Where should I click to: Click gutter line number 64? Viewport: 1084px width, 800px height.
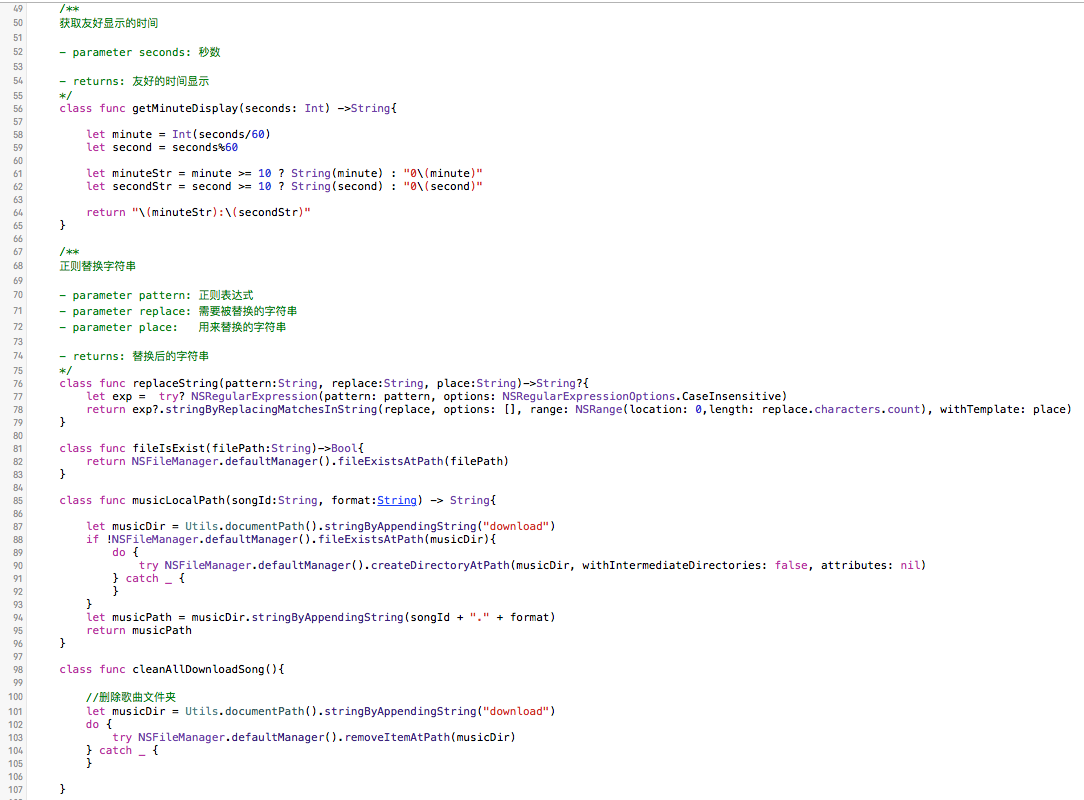click(x=18, y=213)
